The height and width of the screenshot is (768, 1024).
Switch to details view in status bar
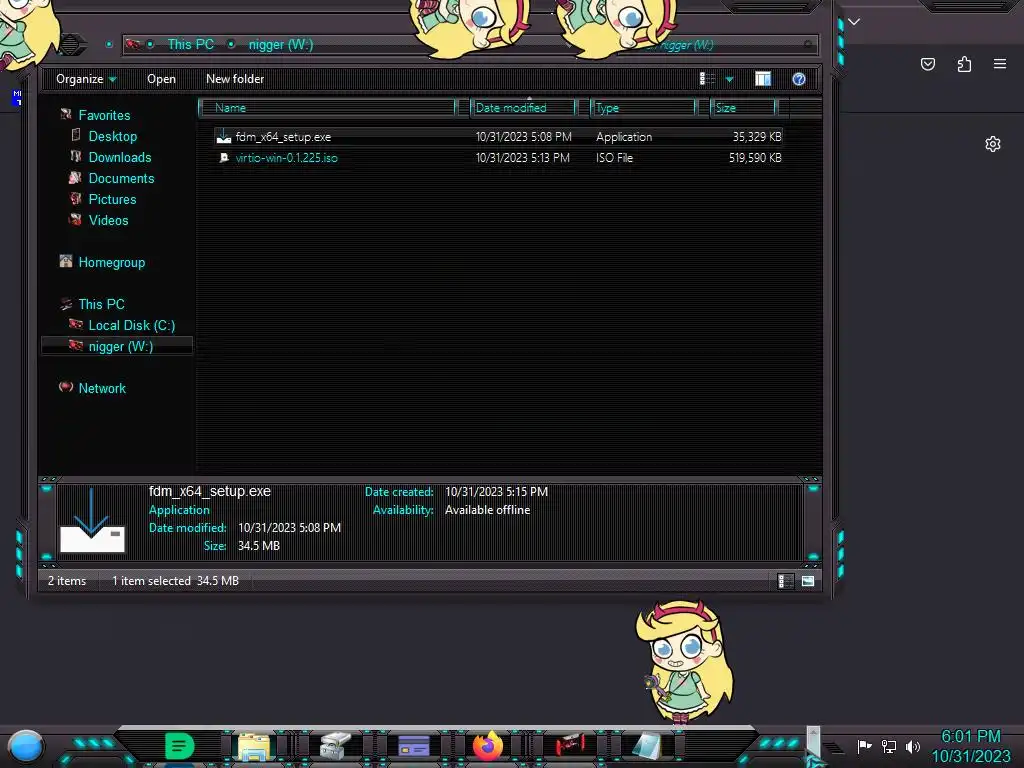[x=786, y=581]
